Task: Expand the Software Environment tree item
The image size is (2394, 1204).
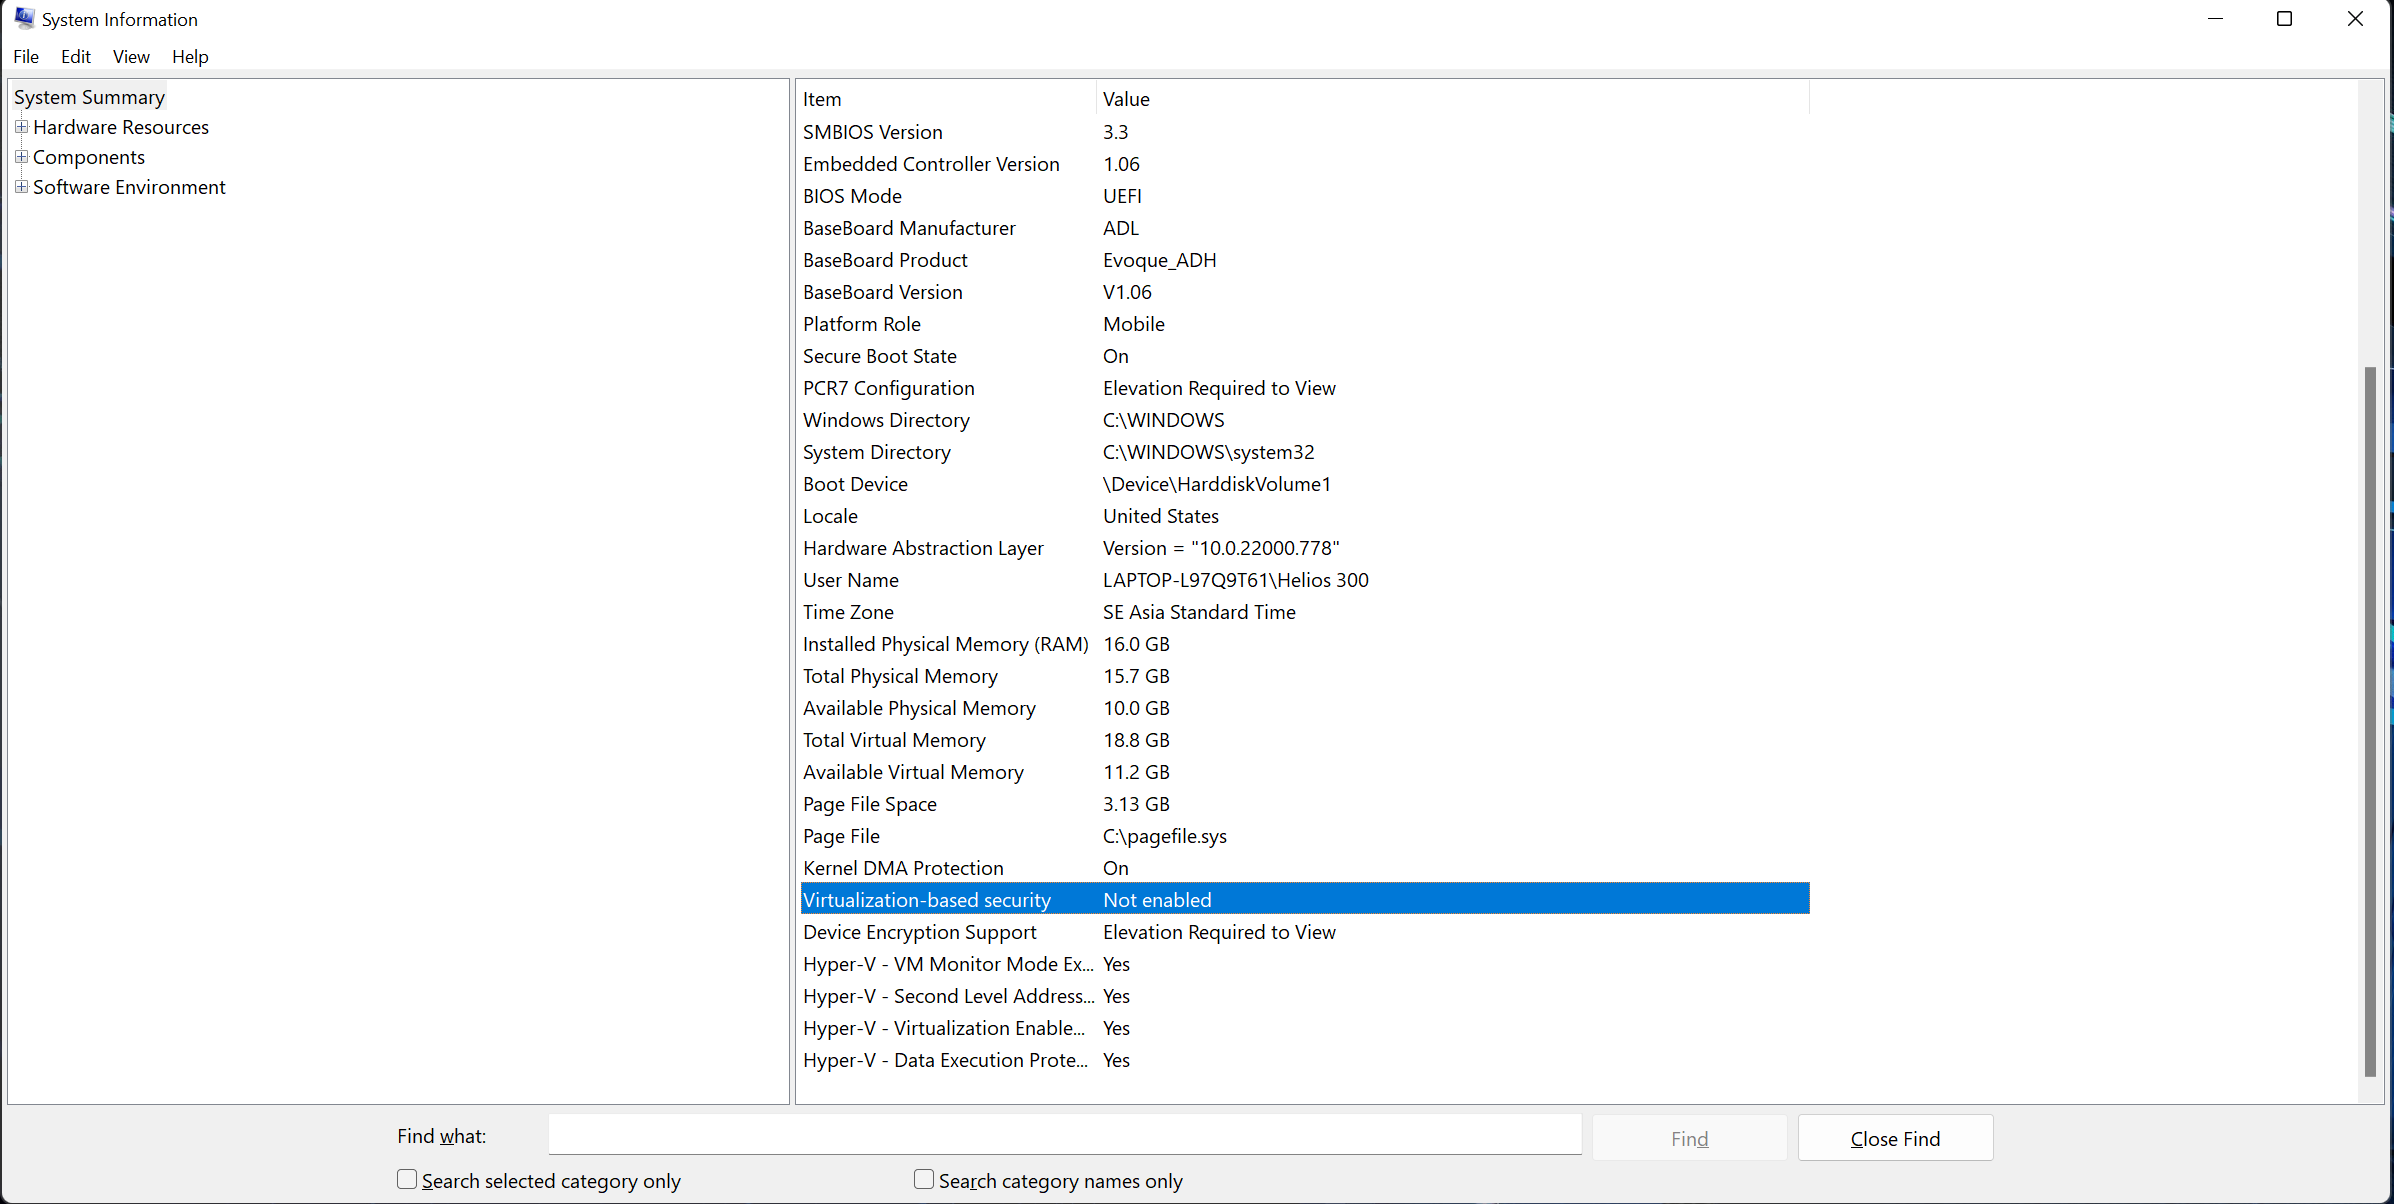Action: tap(21, 186)
